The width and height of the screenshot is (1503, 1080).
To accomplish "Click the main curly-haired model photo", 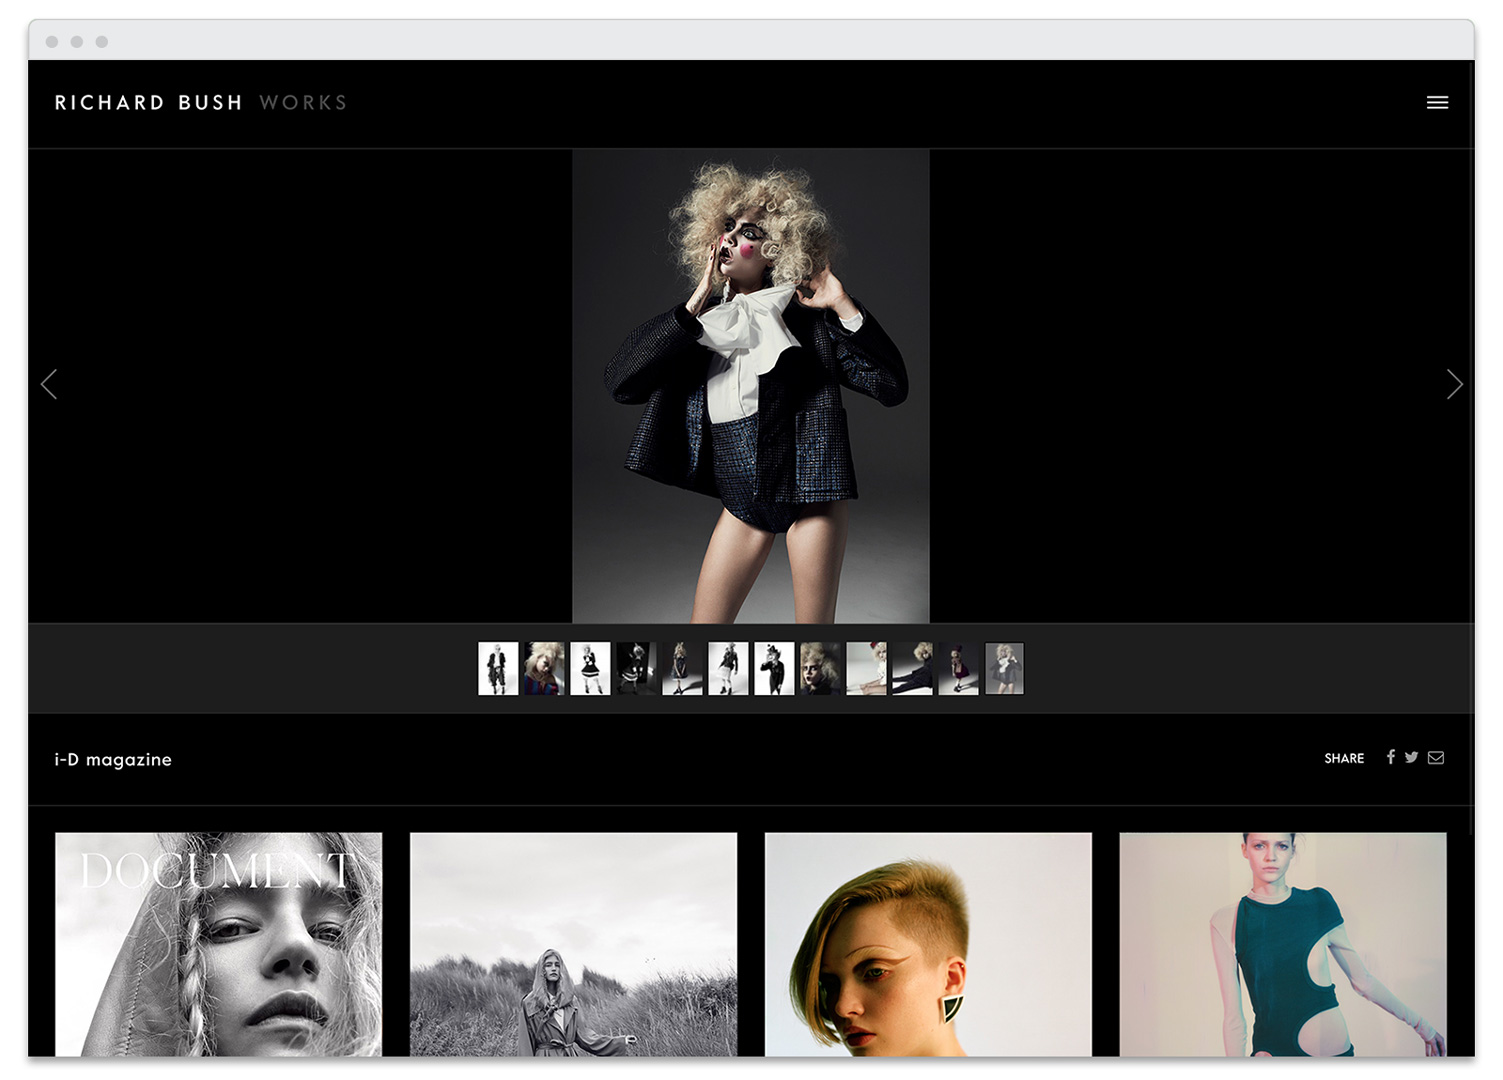I will coord(750,386).
